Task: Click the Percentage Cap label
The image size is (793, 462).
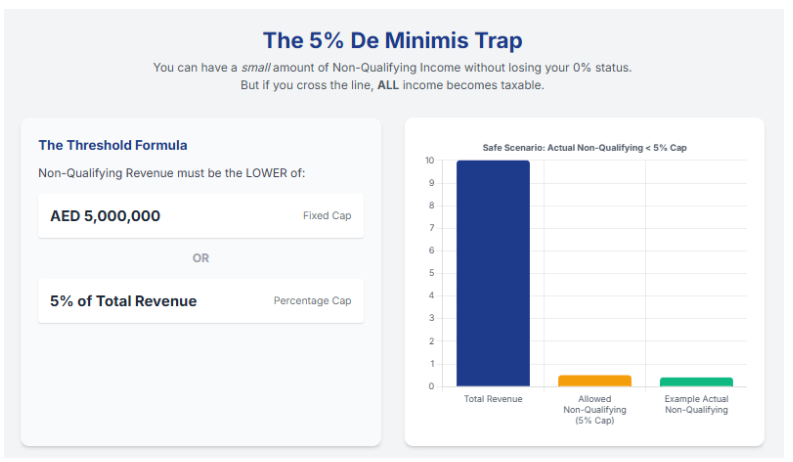Action: [x=312, y=301]
